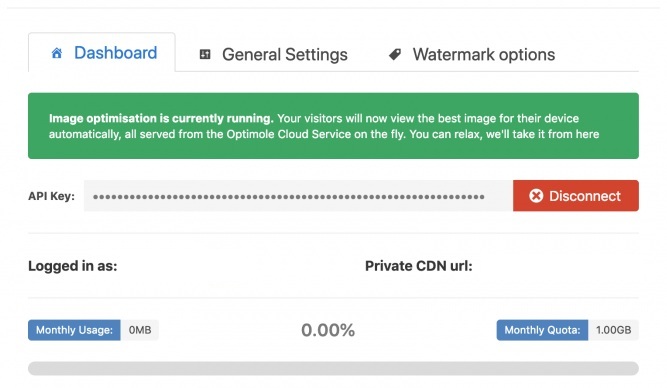Click the Monthly Usage blue badge

[x=74, y=330]
